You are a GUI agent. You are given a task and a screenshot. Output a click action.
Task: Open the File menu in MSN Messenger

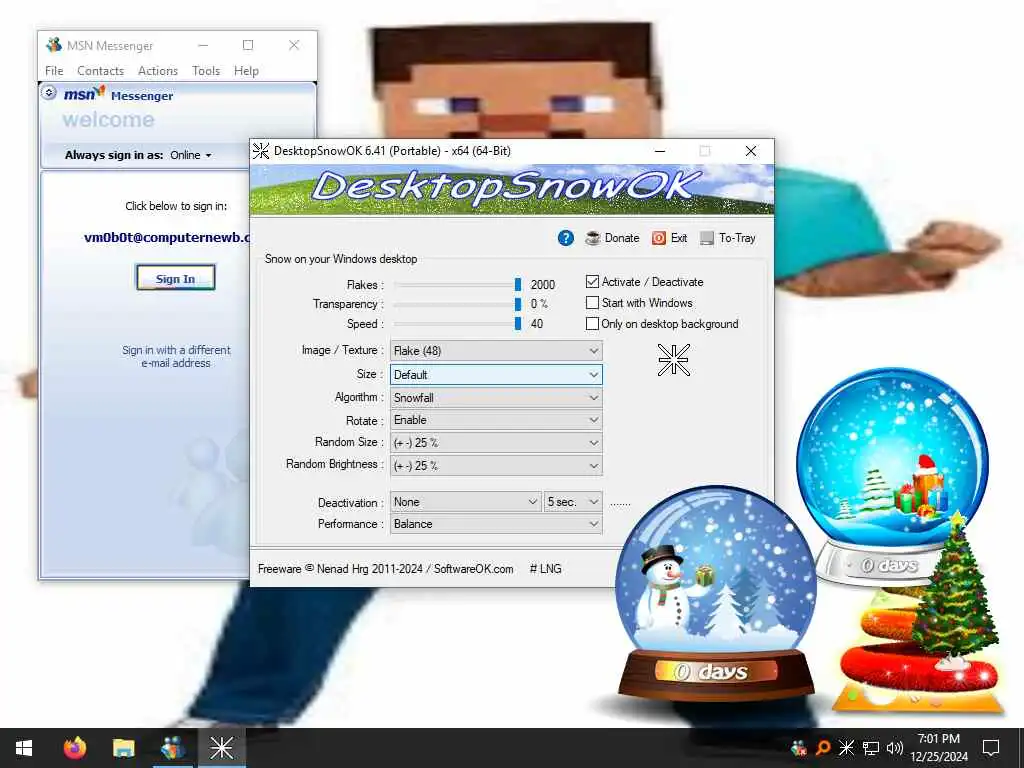pos(54,71)
